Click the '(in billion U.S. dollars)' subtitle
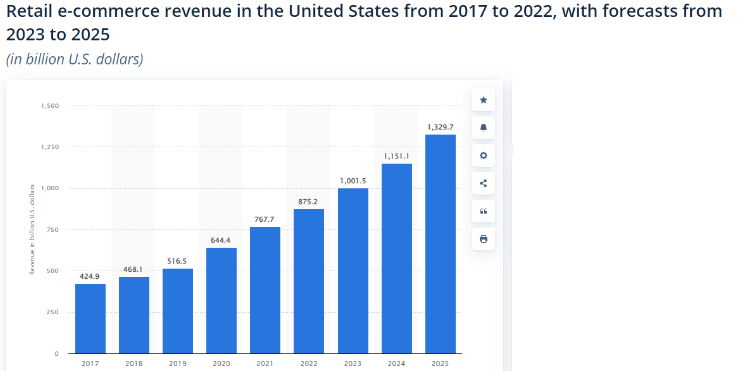Viewport: 750px width, 371px height. pos(75,59)
